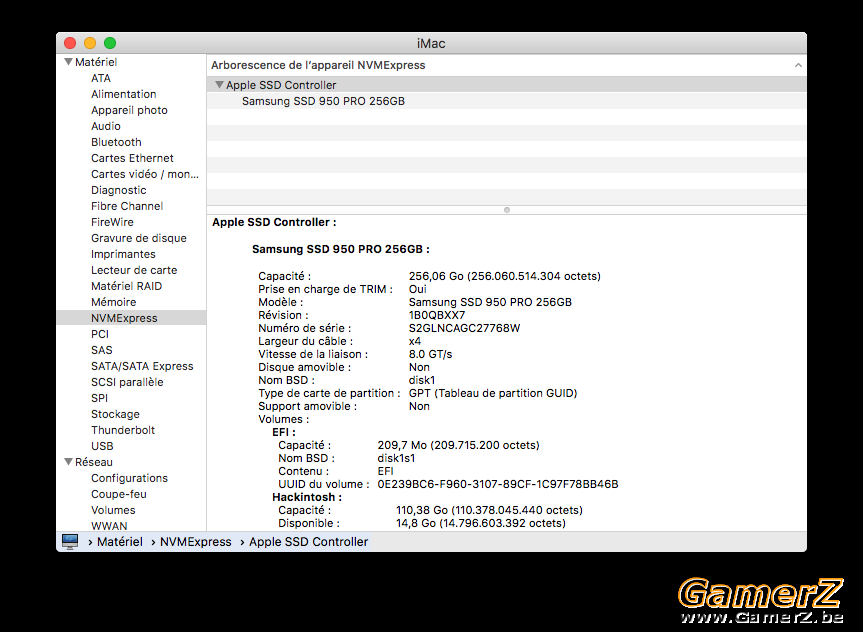Click the sort chevron in the NVMExpress column header
This screenshot has width=863, height=632.
pyautogui.click(x=798, y=65)
